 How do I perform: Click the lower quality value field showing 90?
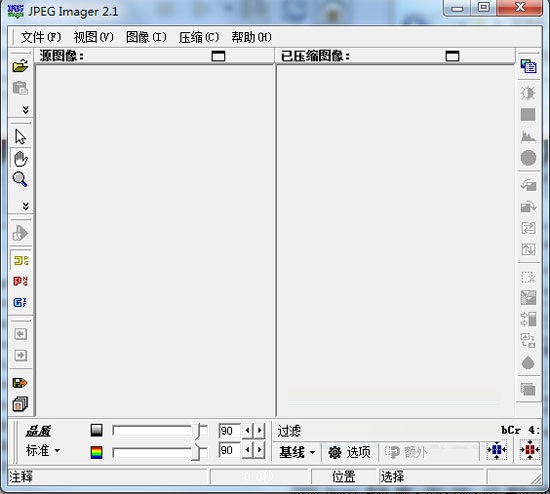click(229, 450)
